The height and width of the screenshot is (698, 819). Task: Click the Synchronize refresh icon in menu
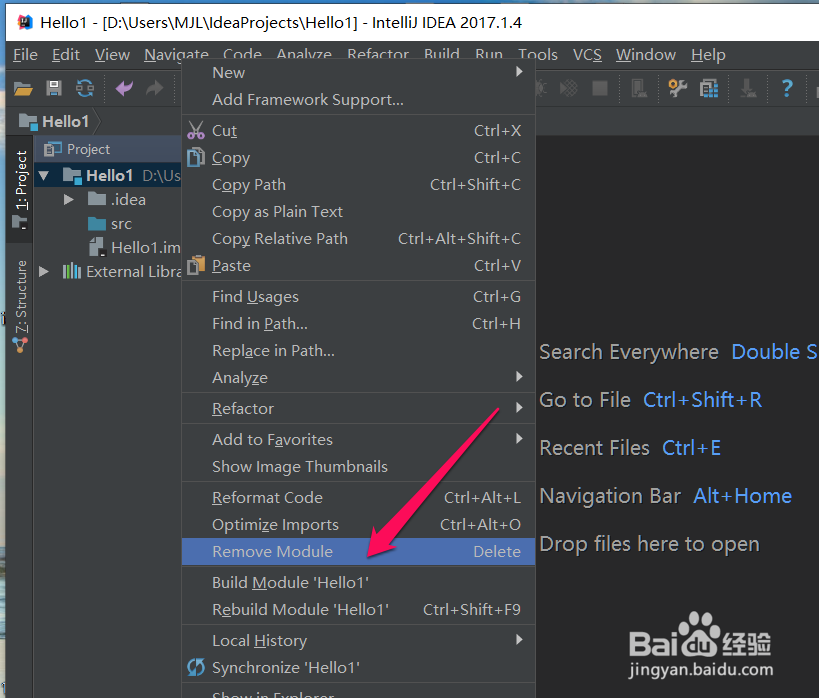[x=196, y=667]
